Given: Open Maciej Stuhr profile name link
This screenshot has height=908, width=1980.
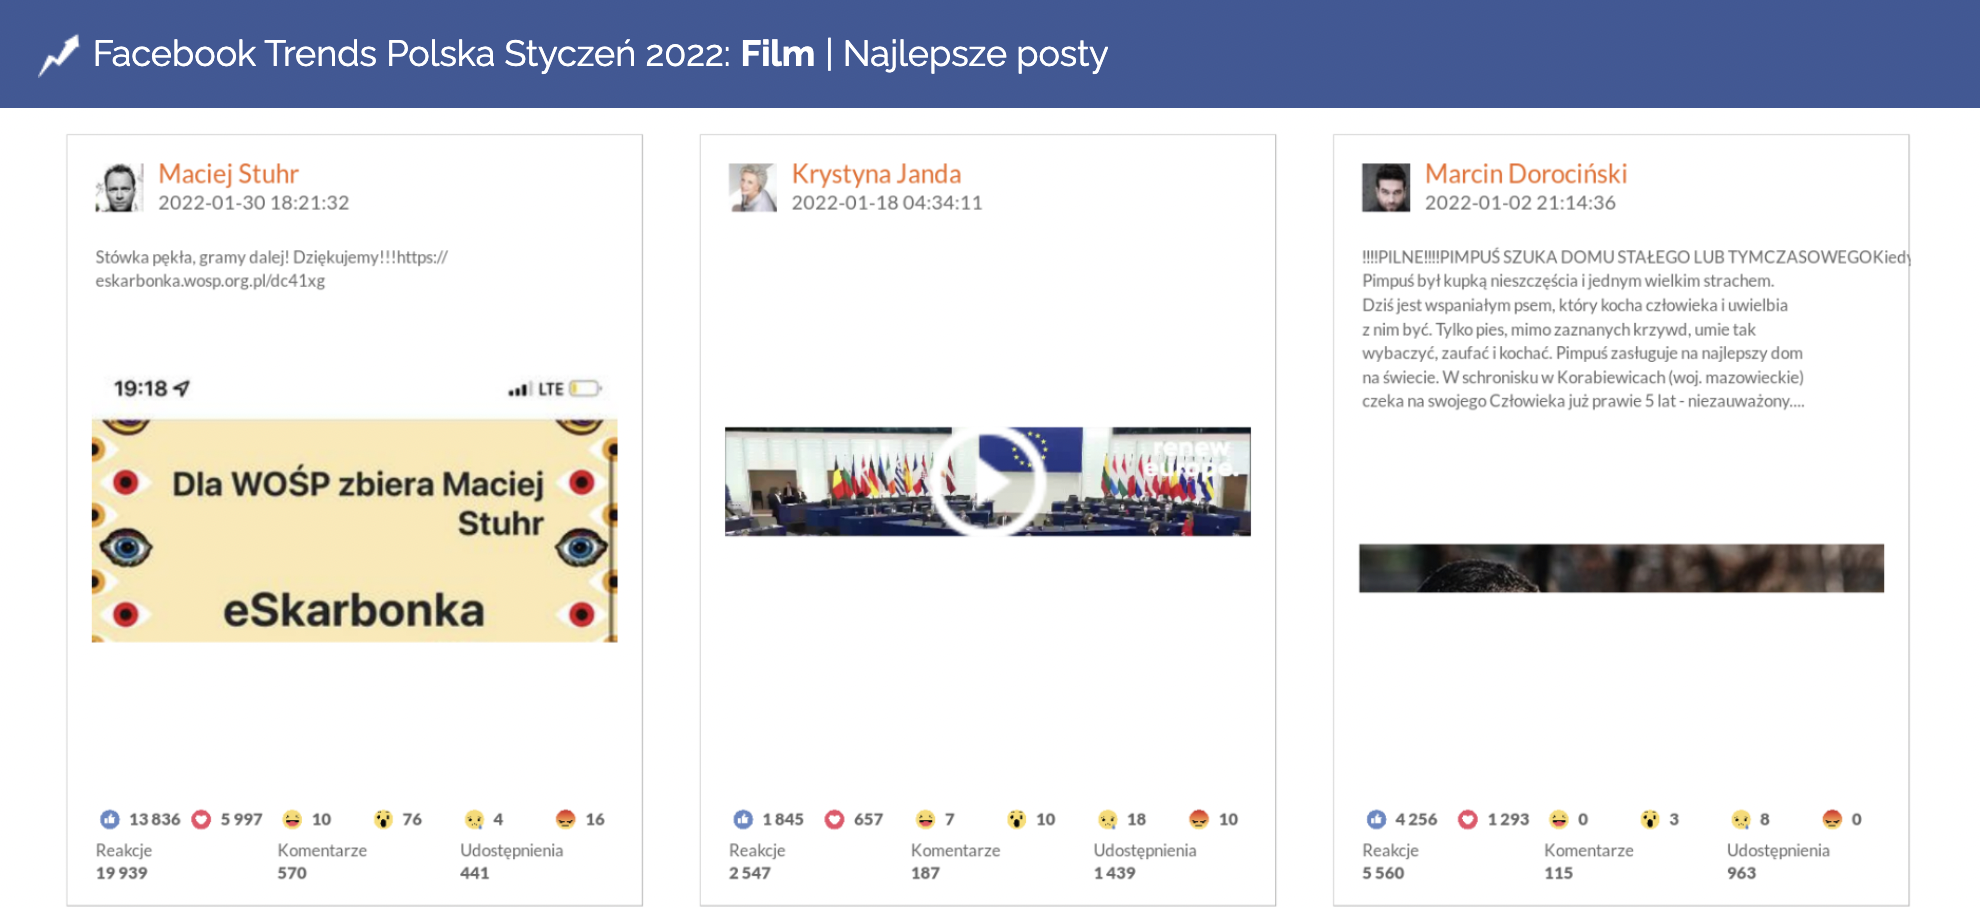Looking at the screenshot, I should pyautogui.click(x=228, y=174).
